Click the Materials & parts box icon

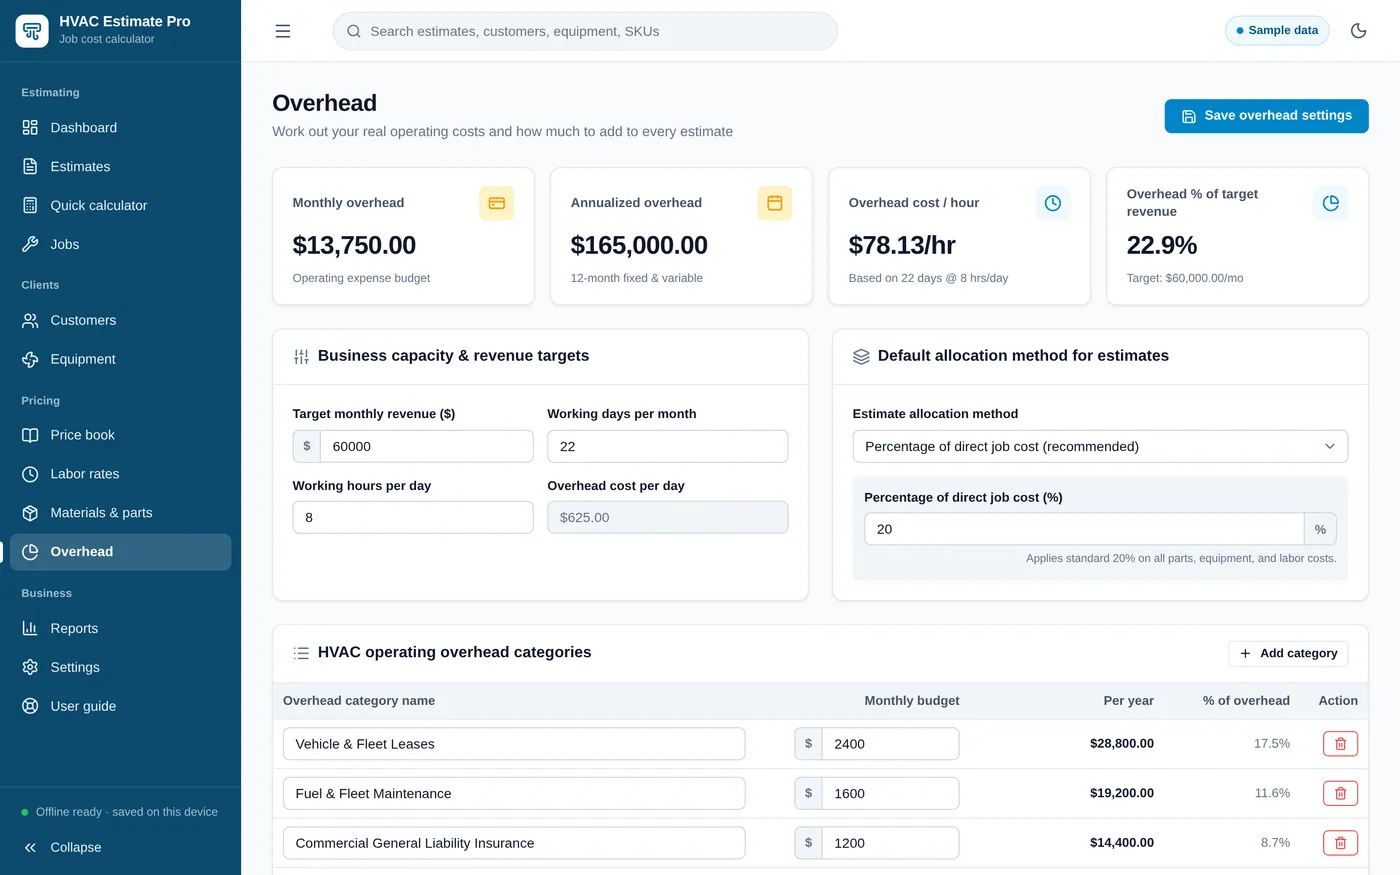(x=30, y=514)
